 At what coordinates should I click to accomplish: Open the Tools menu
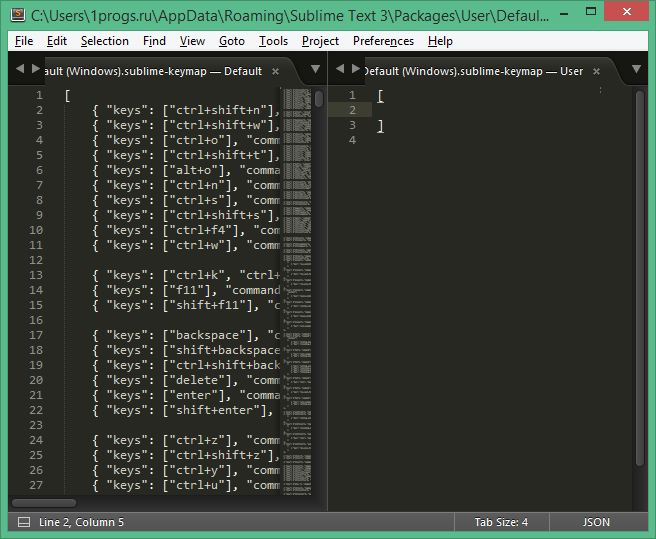pos(273,41)
